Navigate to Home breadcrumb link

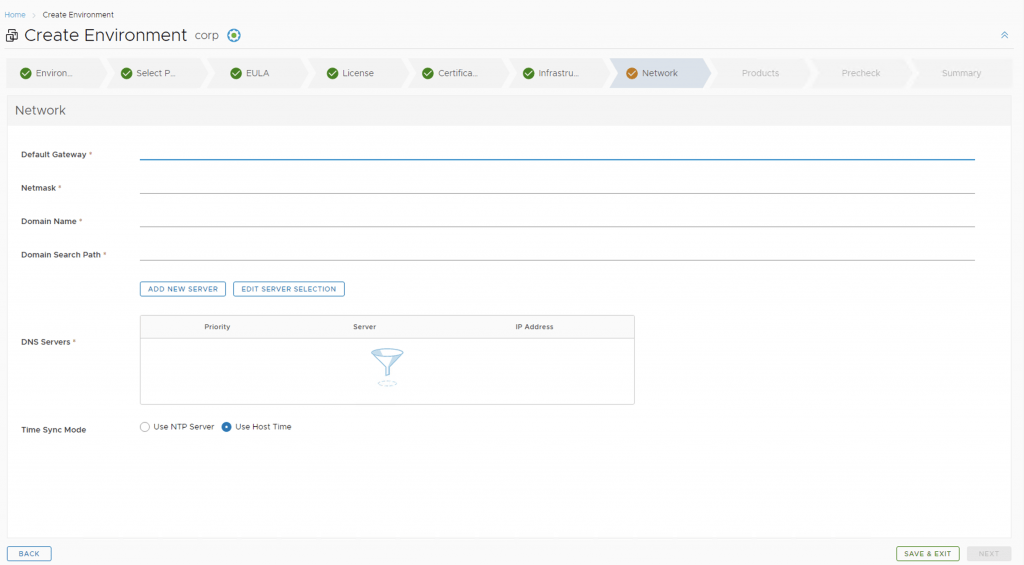coord(15,15)
